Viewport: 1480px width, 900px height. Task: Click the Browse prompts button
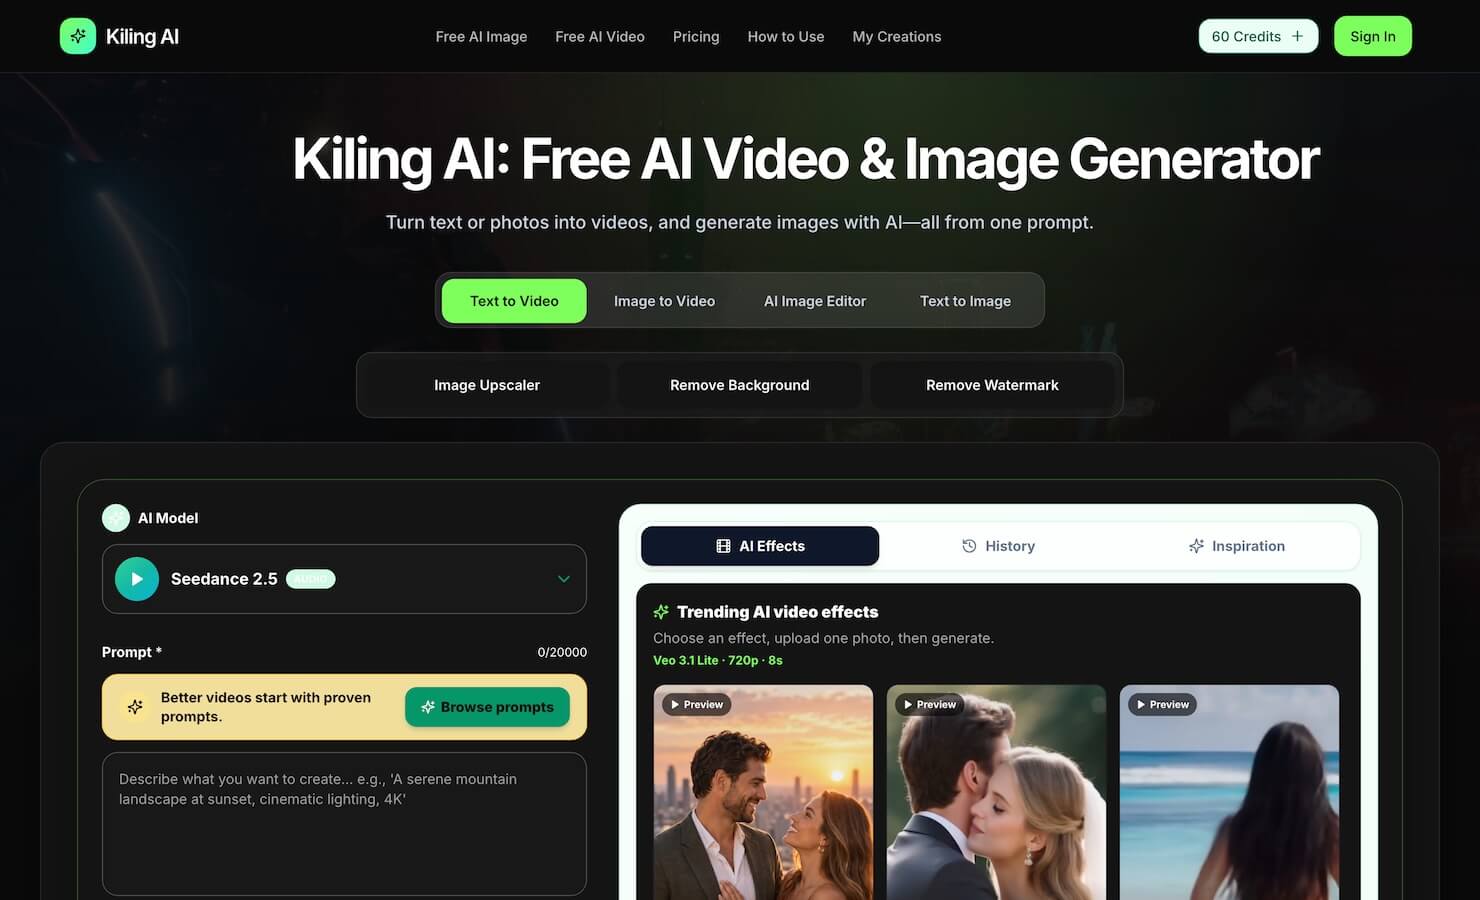tap(487, 707)
